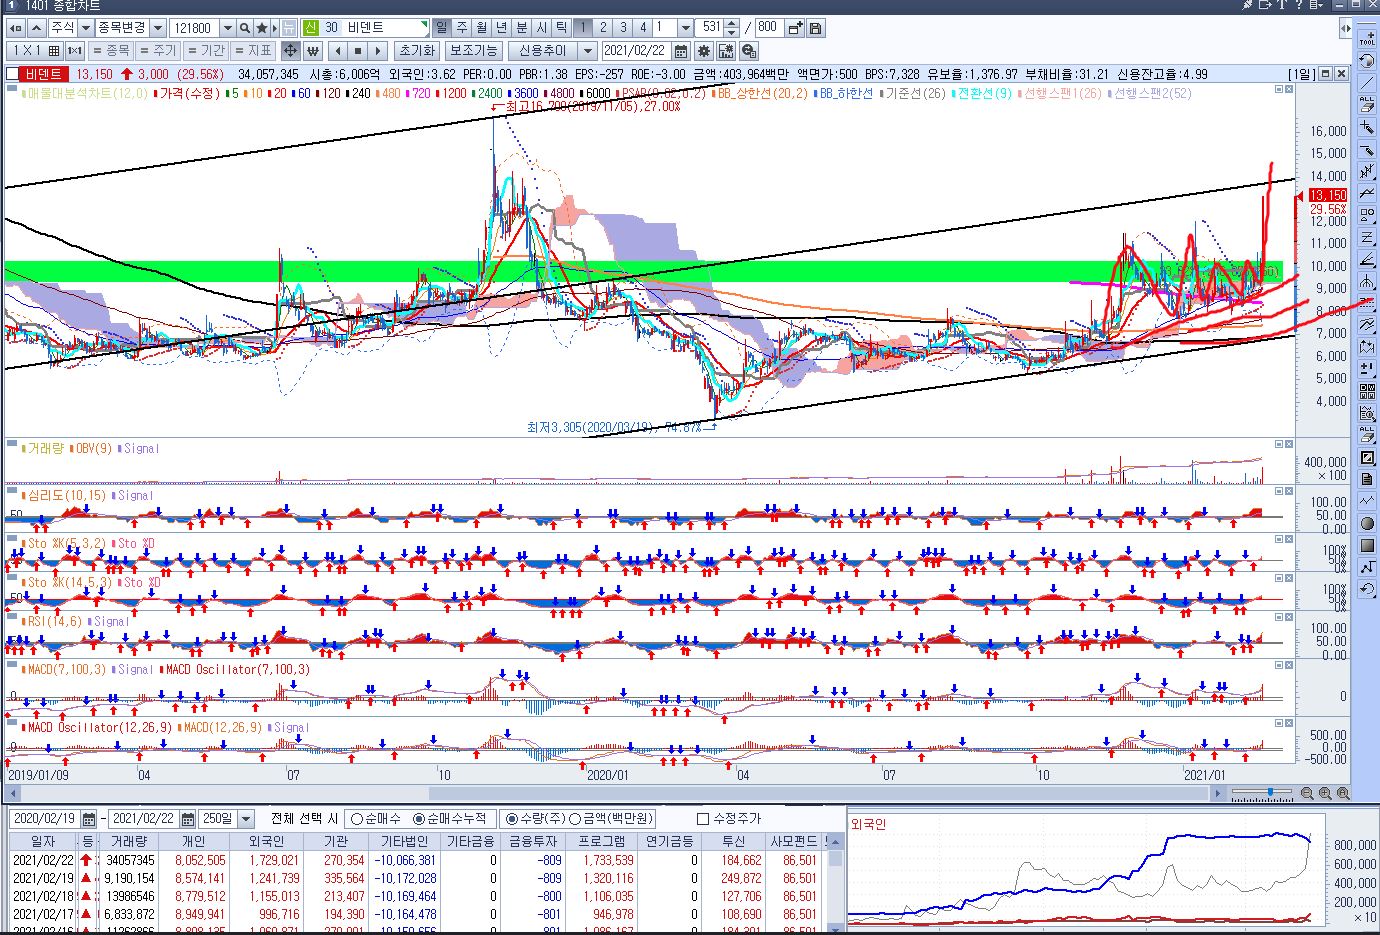1380x935 pixels.
Task: Switch to monthly 월 chart period
Action: (x=482, y=28)
